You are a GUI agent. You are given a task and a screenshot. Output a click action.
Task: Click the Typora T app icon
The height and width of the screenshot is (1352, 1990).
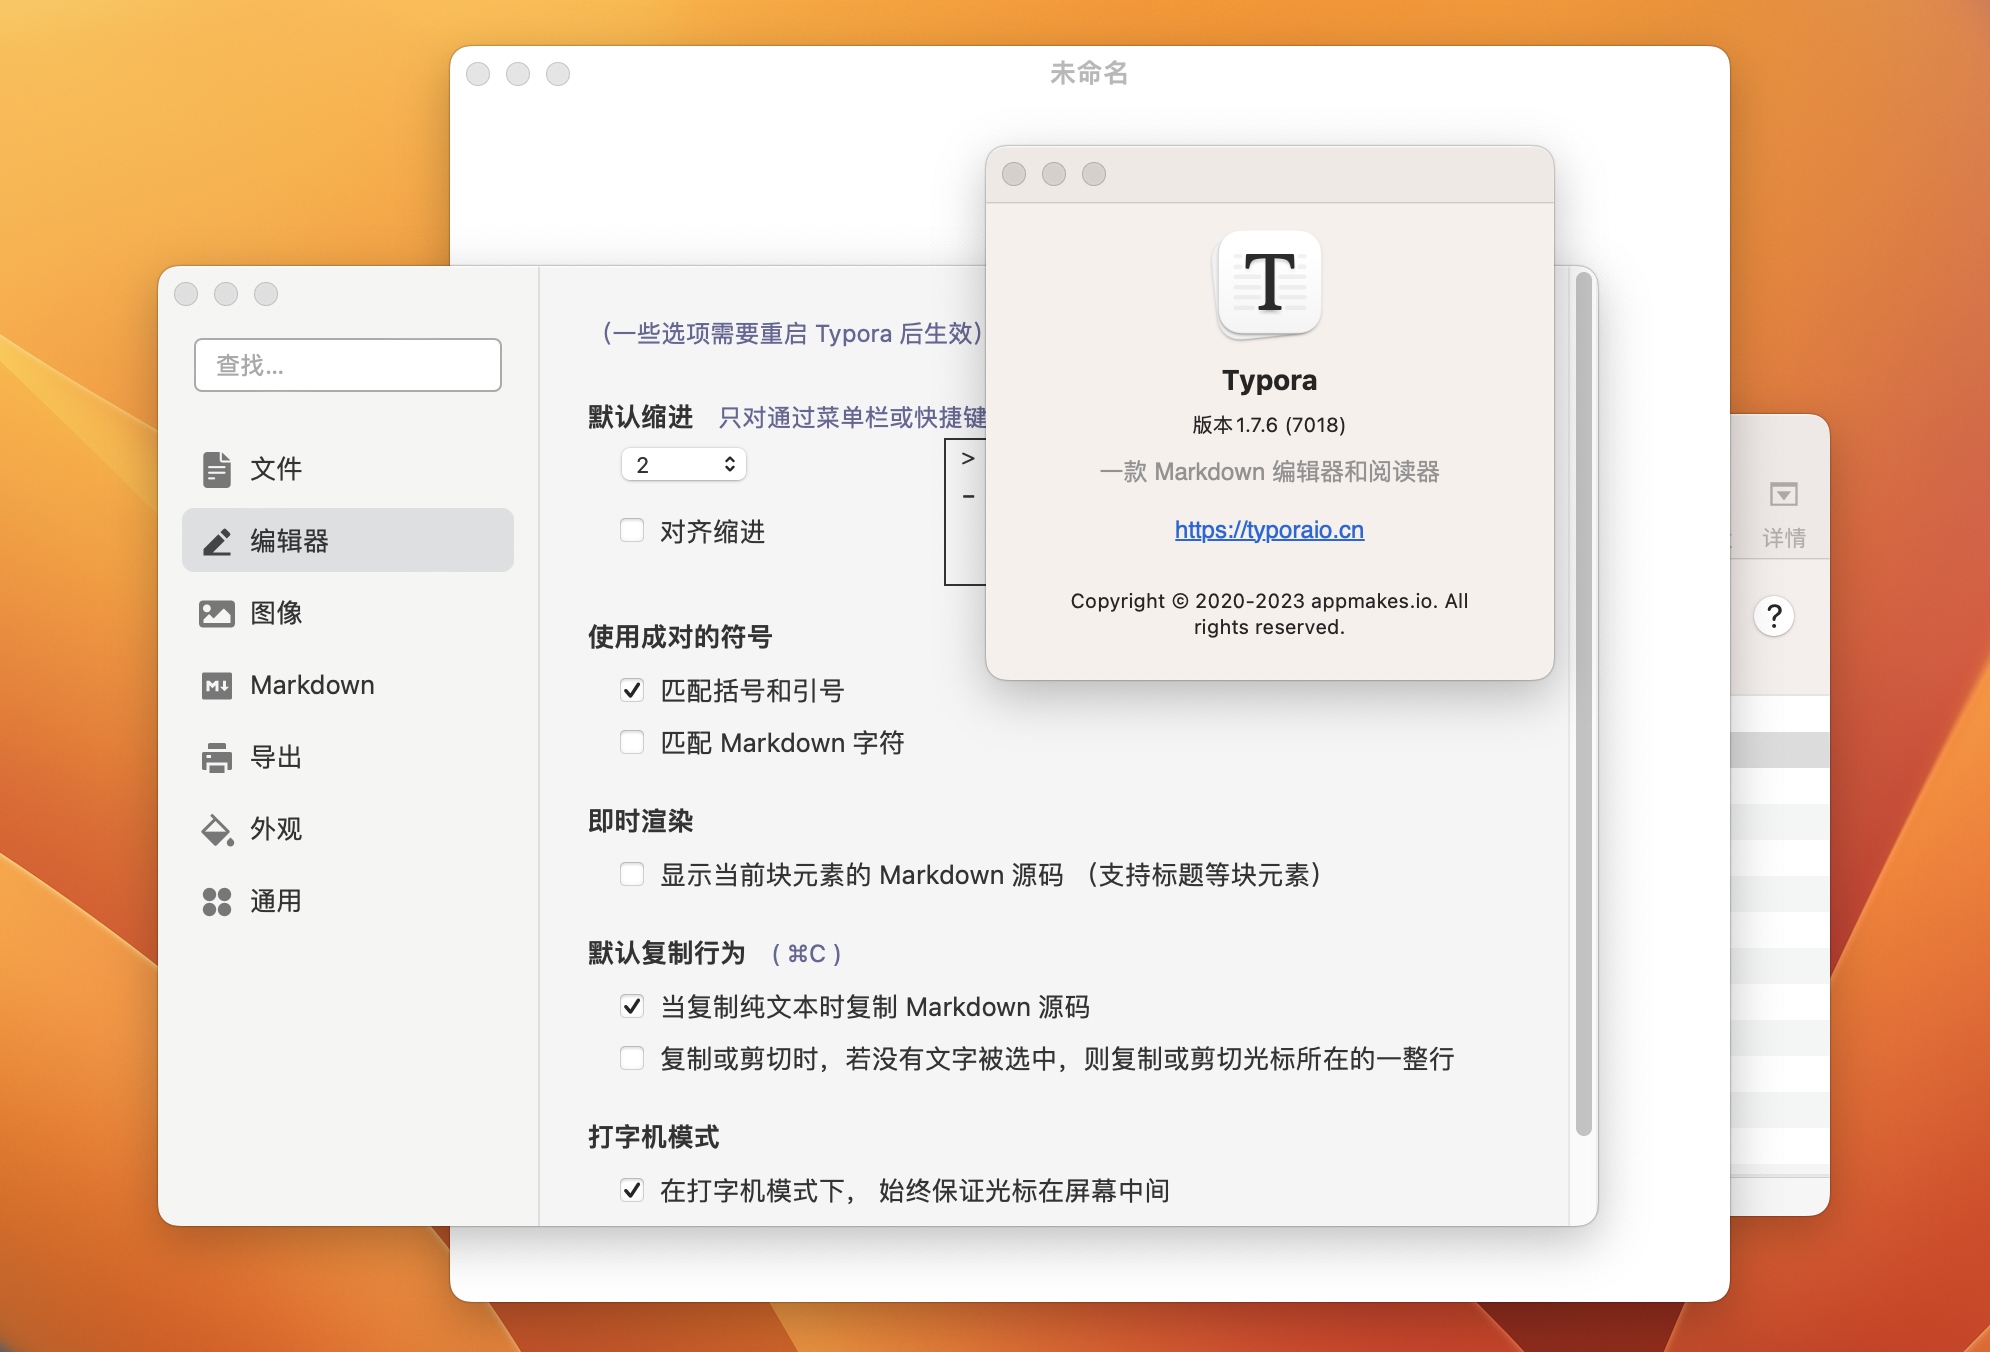coord(1269,284)
